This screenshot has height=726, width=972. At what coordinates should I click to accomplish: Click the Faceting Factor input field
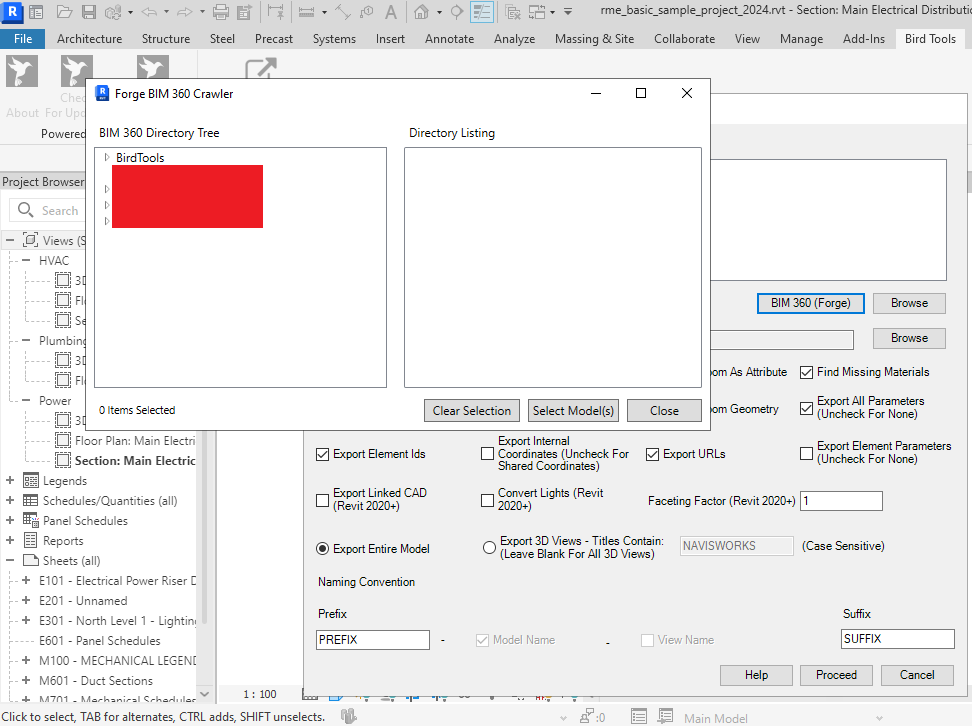coord(841,500)
